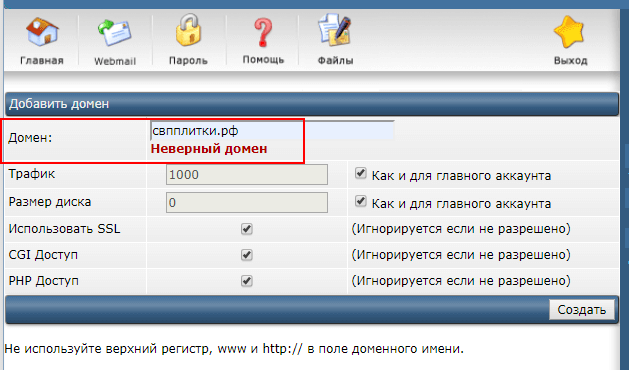This screenshot has height=370, width=629.
Task: Click the Webmail label
Action: (x=115, y=61)
